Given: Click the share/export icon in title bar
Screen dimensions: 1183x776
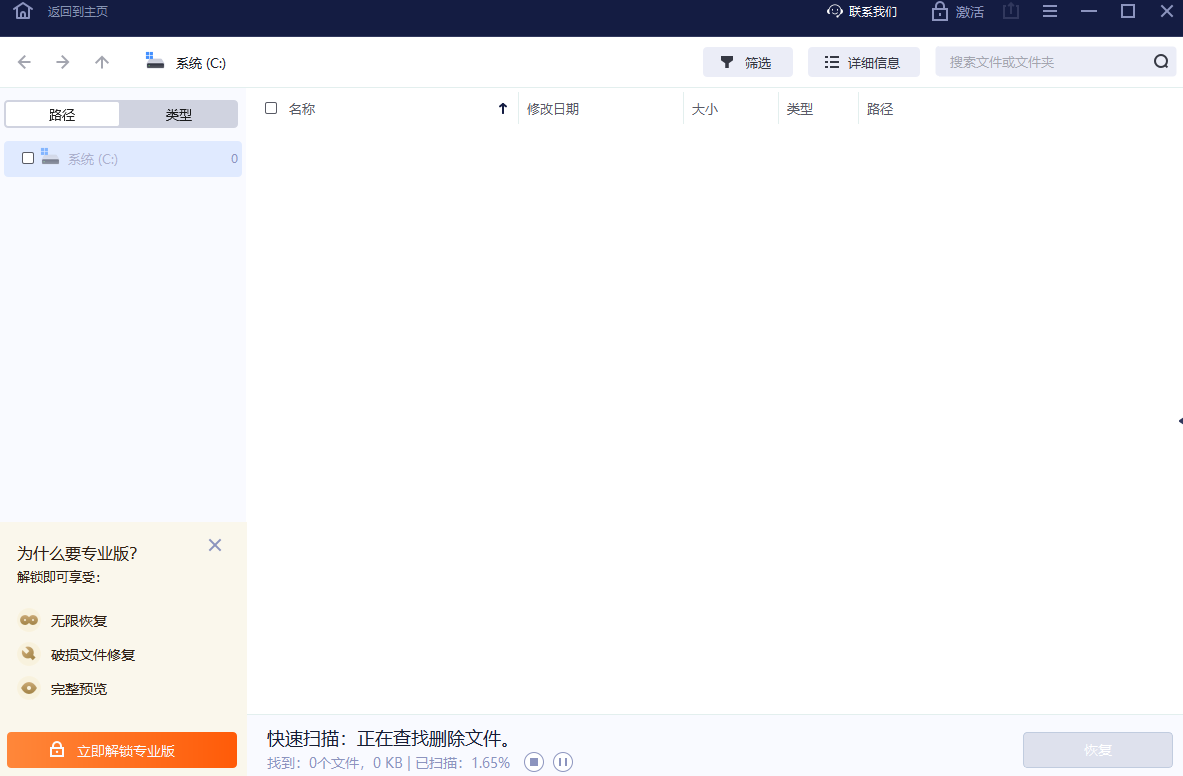Looking at the screenshot, I should pos(1011,11).
